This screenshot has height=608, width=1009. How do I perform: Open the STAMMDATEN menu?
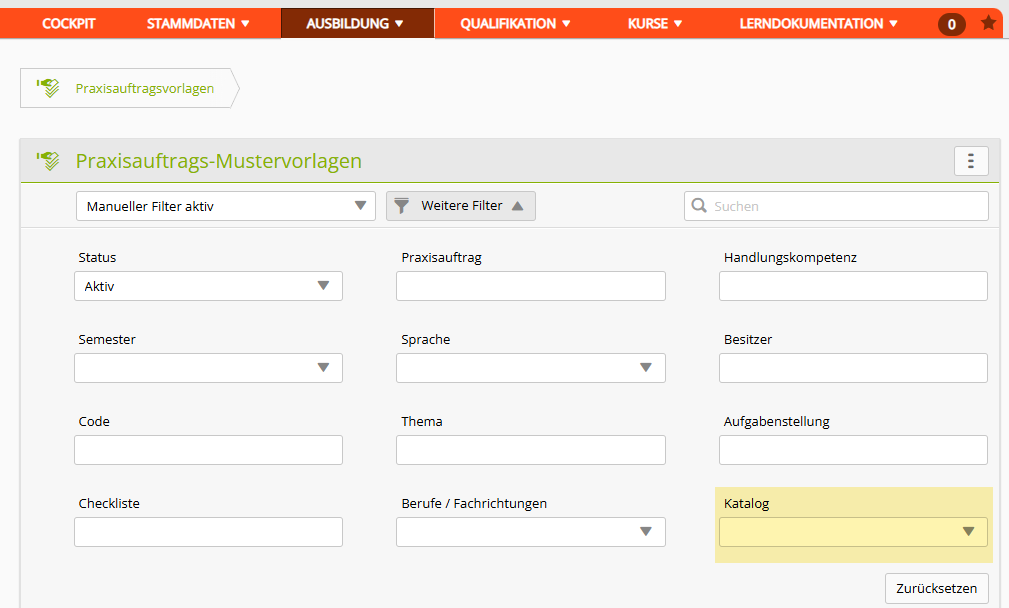tap(198, 24)
